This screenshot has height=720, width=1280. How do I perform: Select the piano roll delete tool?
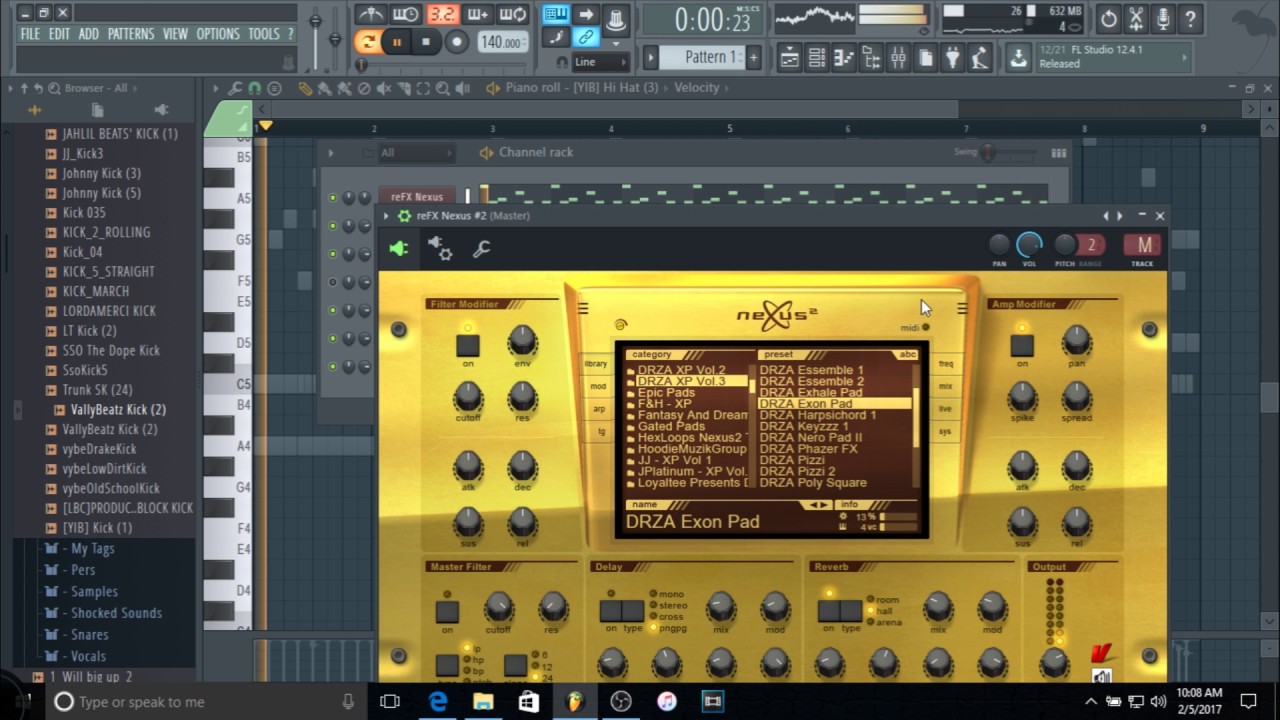click(364, 88)
